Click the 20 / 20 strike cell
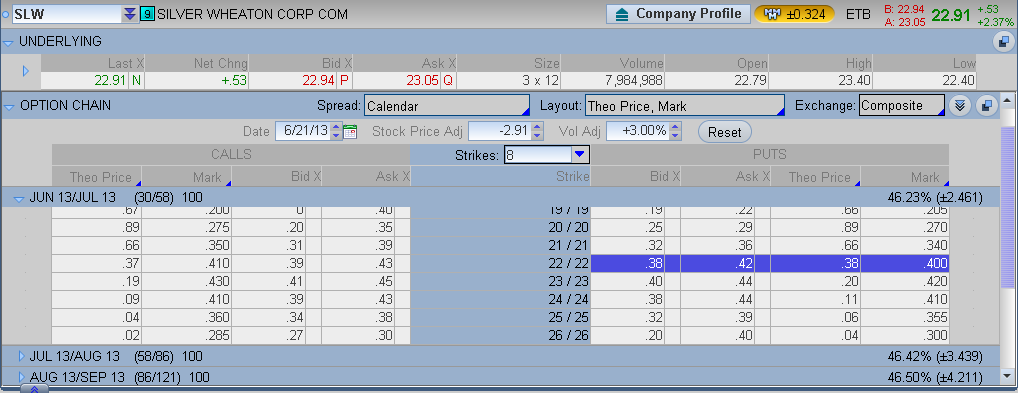Image resolution: width=1018 pixels, height=393 pixels. [x=501, y=227]
